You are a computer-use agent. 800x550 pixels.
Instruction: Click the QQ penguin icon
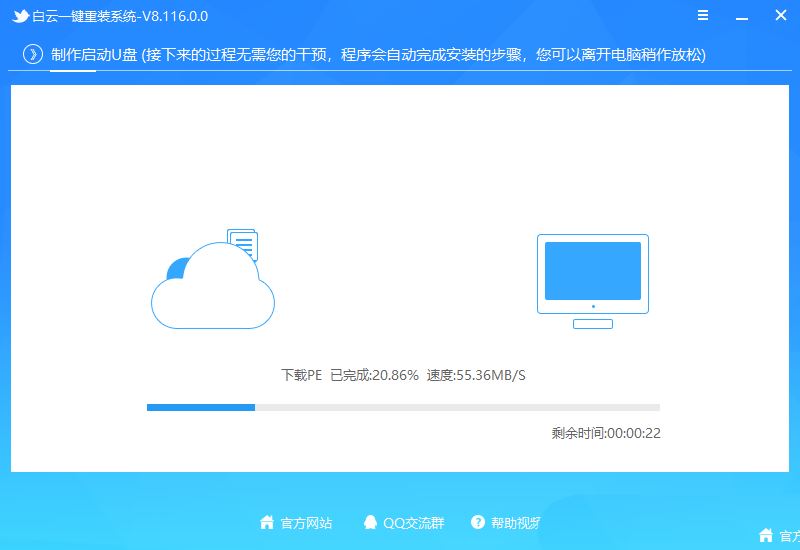pyautogui.click(x=370, y=522)
